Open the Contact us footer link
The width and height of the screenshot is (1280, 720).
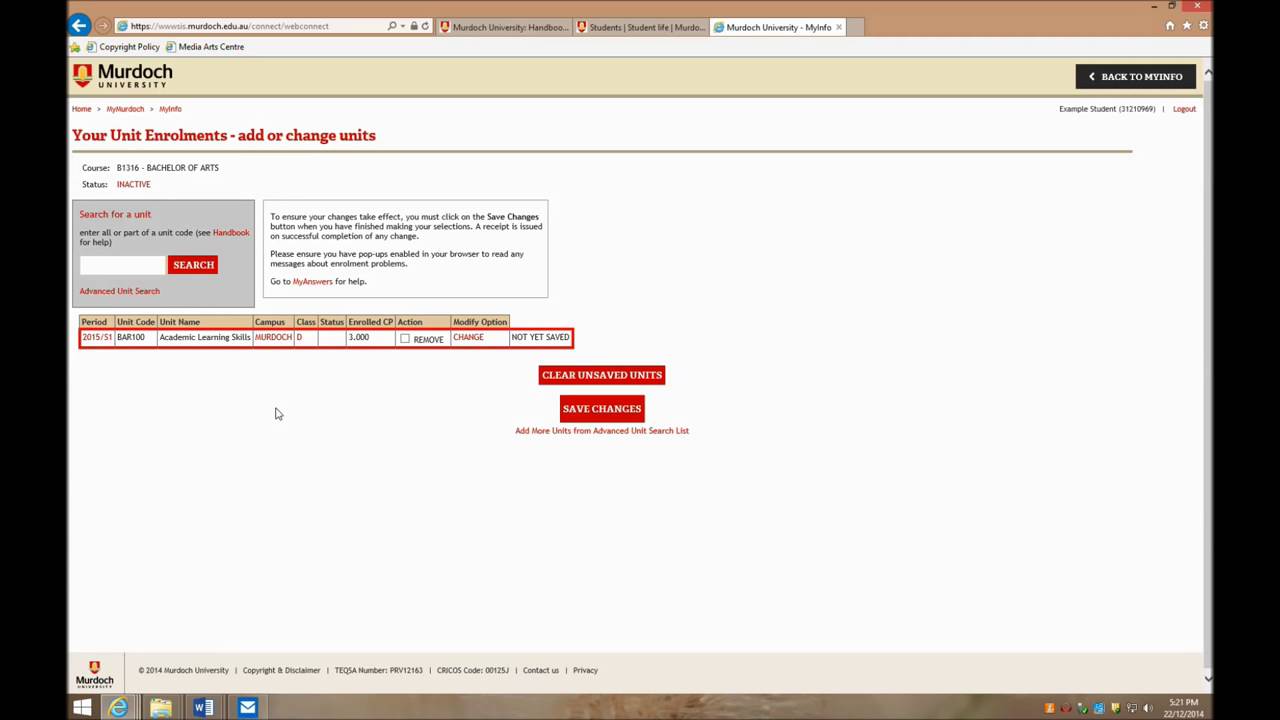541,671
